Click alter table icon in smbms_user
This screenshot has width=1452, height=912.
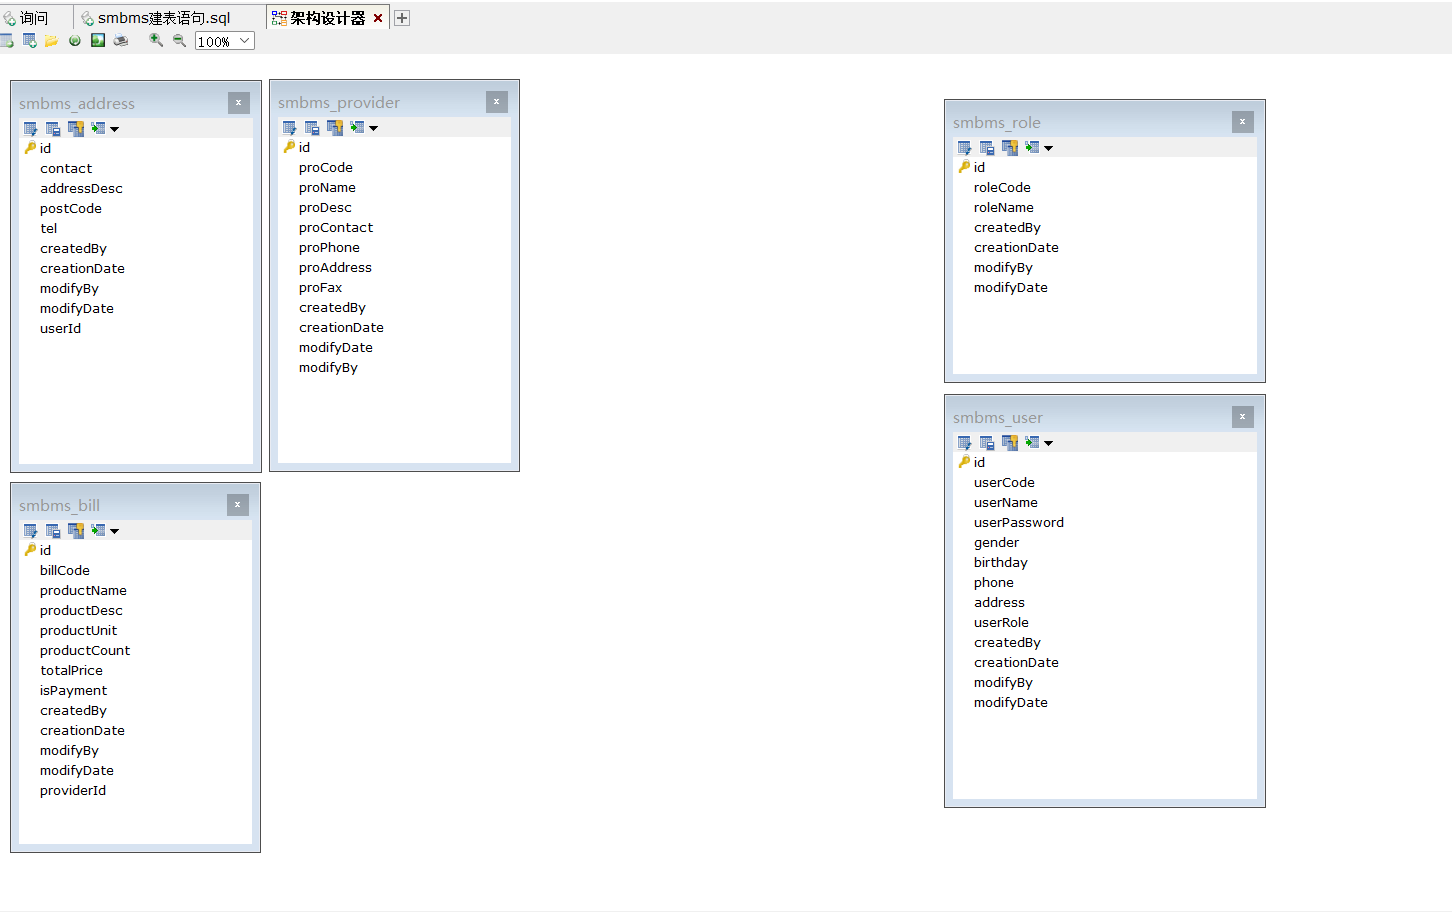point(964,442)
